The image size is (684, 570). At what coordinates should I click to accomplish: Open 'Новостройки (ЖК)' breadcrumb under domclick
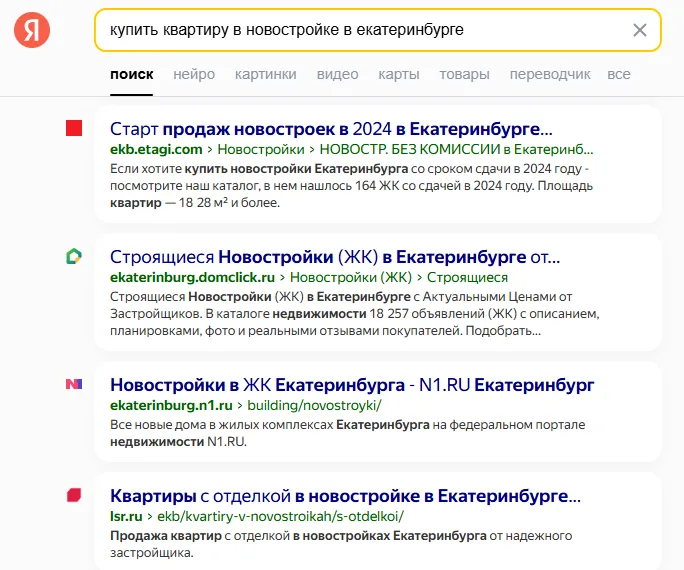click(351, 277)
